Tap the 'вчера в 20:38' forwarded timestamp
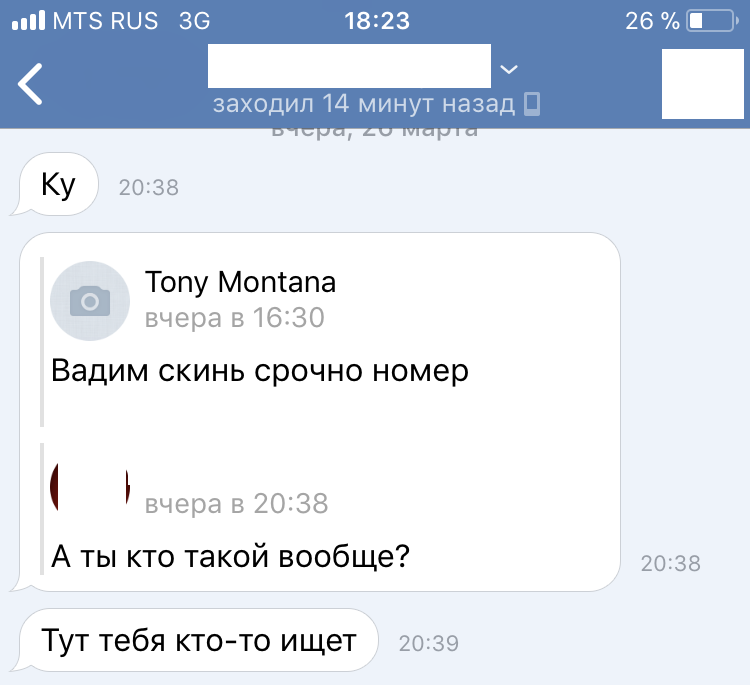Image resolution: width=750 pixels, height=685 pixels. (x=236, y=503)
